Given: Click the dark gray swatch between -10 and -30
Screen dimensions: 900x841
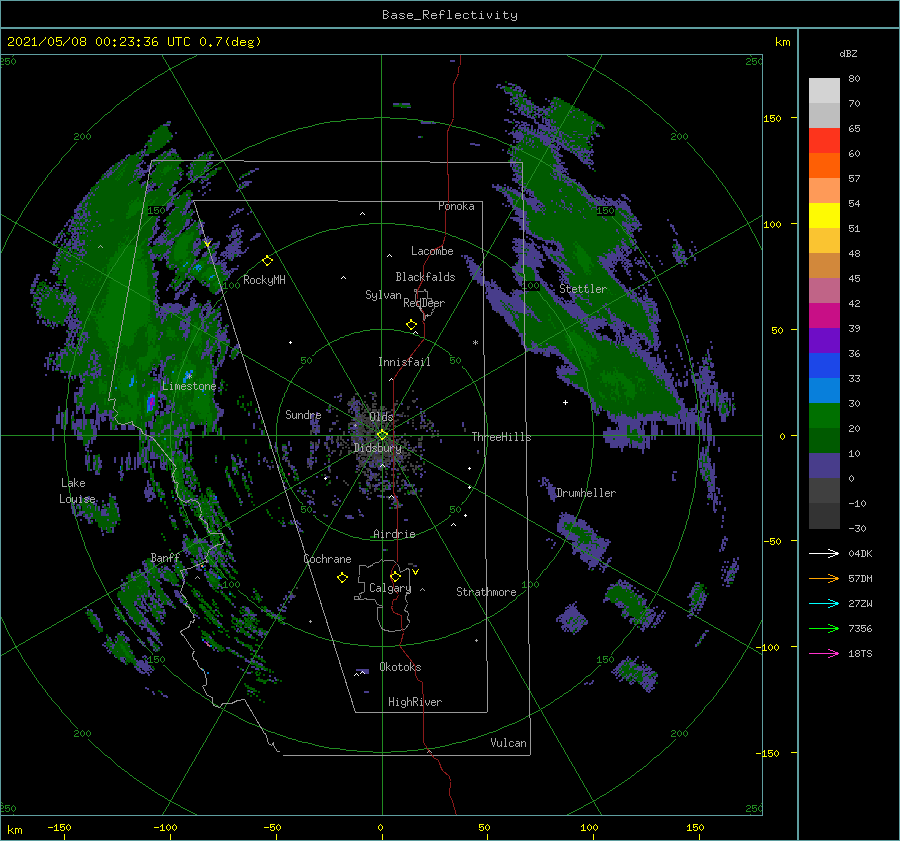Looking at the screenshot, I should tap(824, 516).
